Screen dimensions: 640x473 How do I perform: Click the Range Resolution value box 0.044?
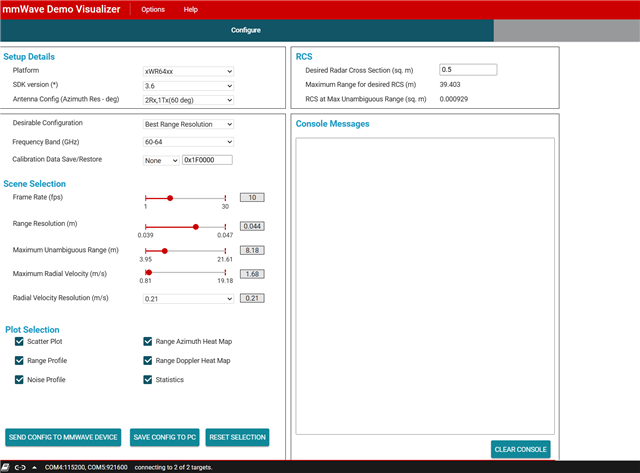252,226
